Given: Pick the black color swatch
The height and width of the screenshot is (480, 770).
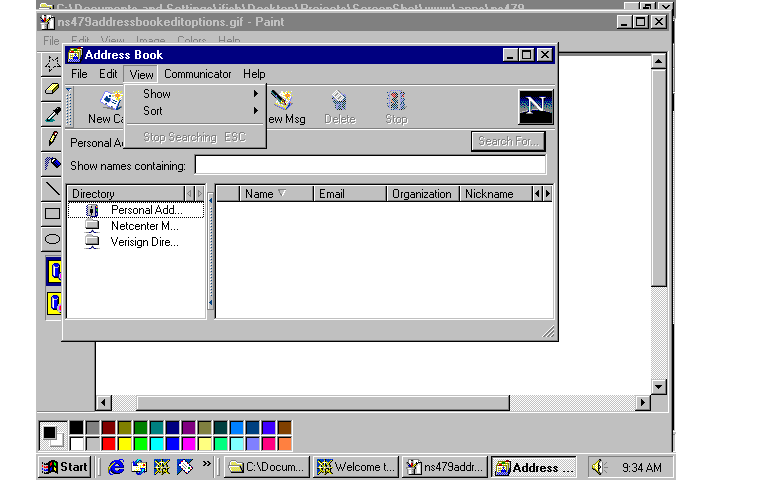Looking at the screenshot, I should 77,427.
